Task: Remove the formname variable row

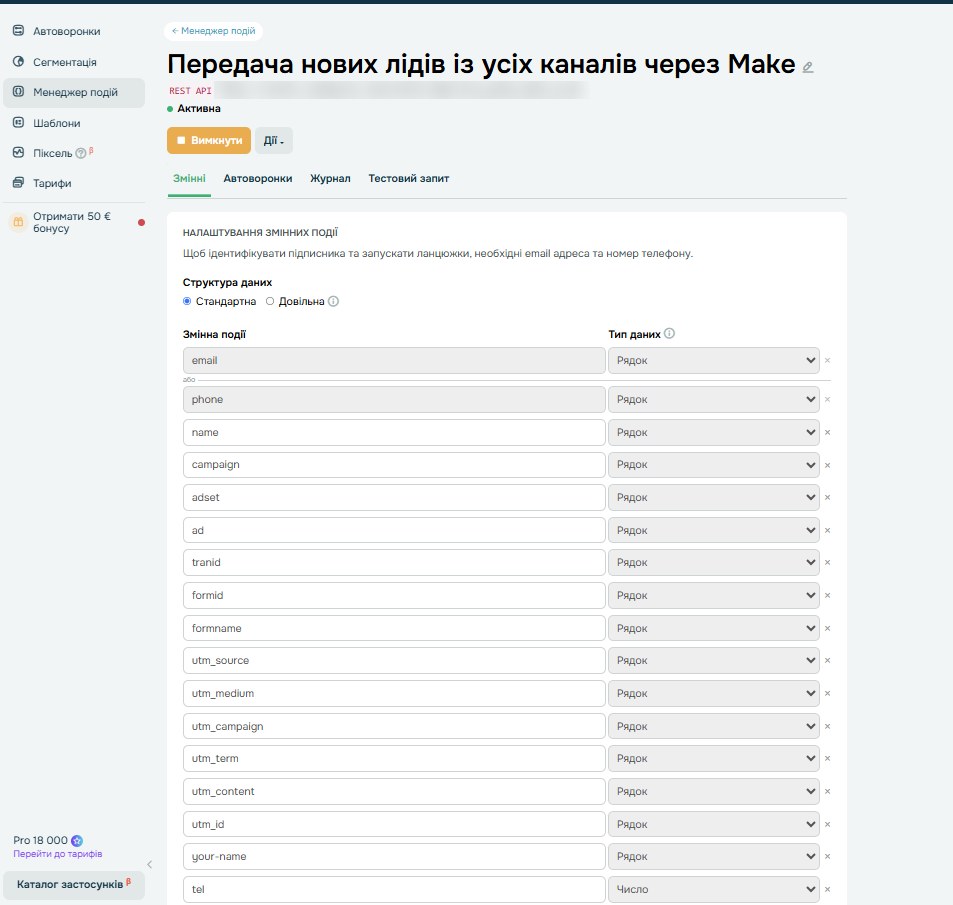Action: tap(827, 628)
